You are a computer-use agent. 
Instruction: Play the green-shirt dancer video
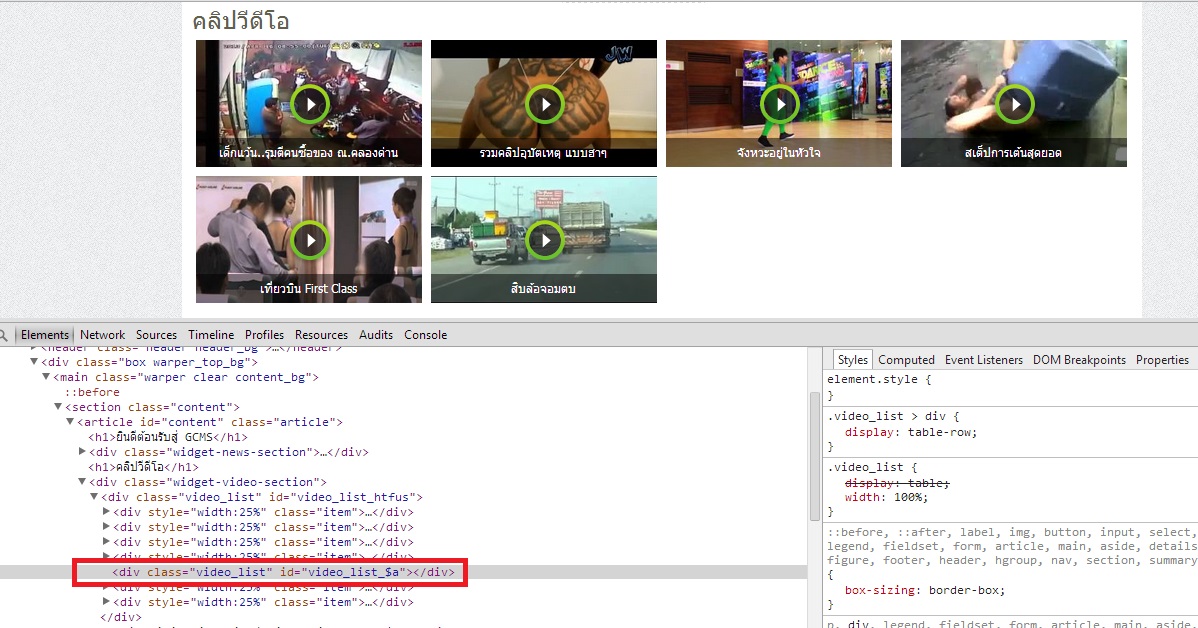[780, 105]
